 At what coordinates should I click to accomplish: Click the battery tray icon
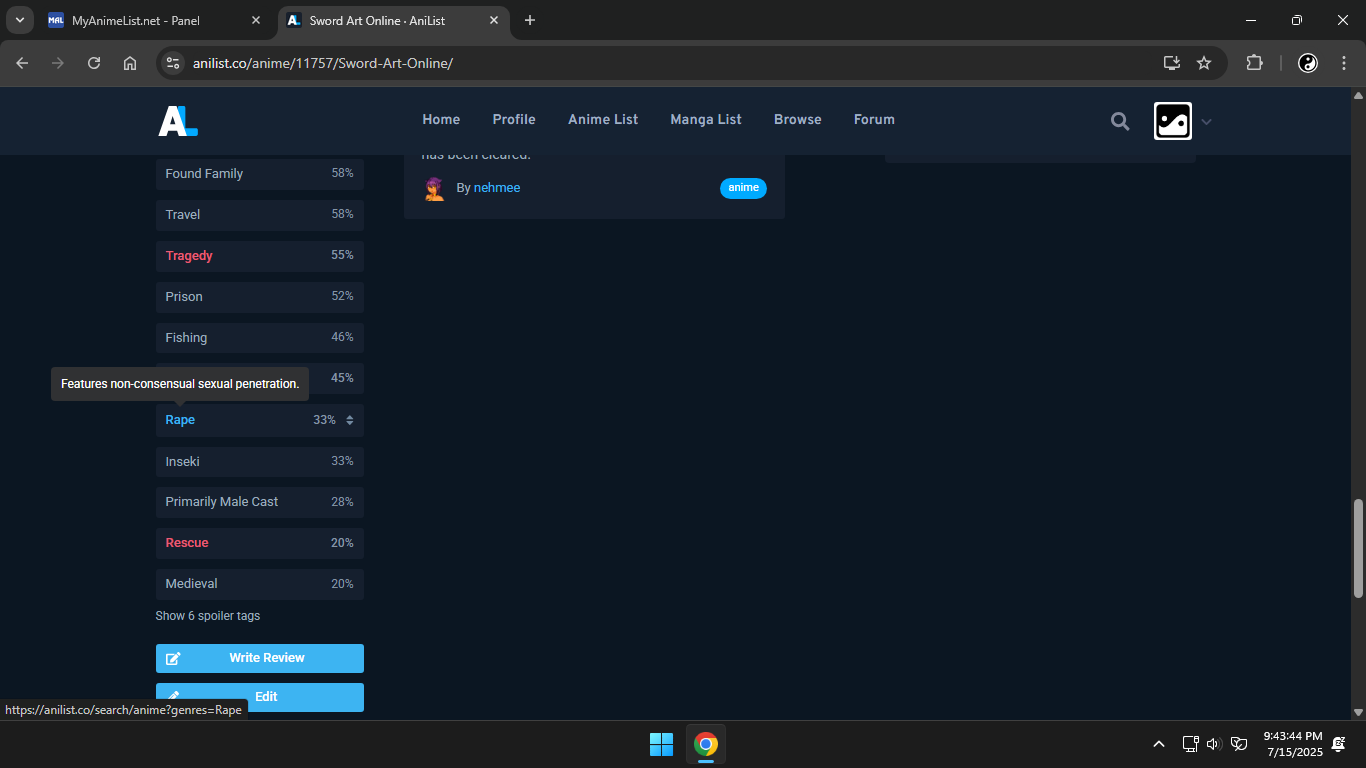pyautogui.click(x=1239, y=744)
